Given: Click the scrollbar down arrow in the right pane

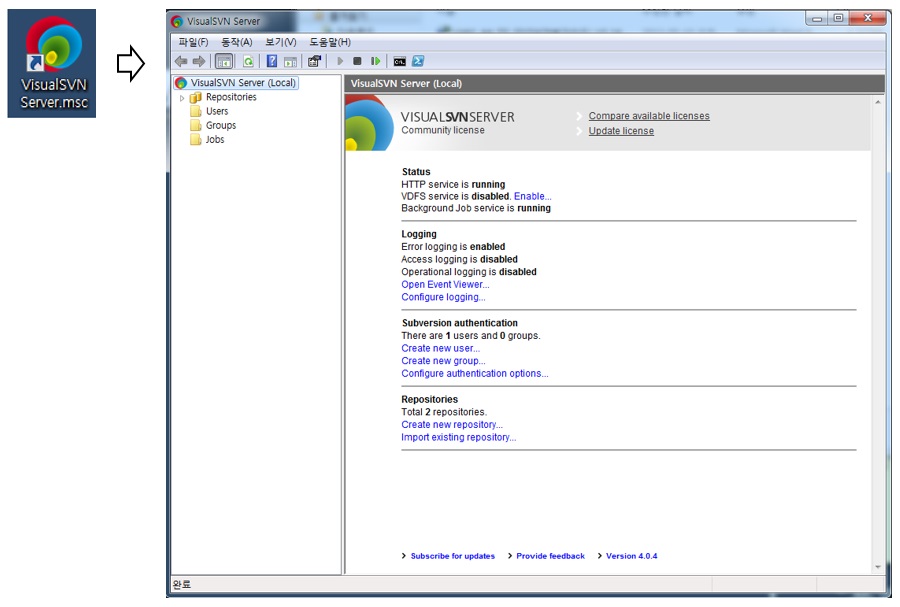Looking at the screenshot, I should click(878, 567).
